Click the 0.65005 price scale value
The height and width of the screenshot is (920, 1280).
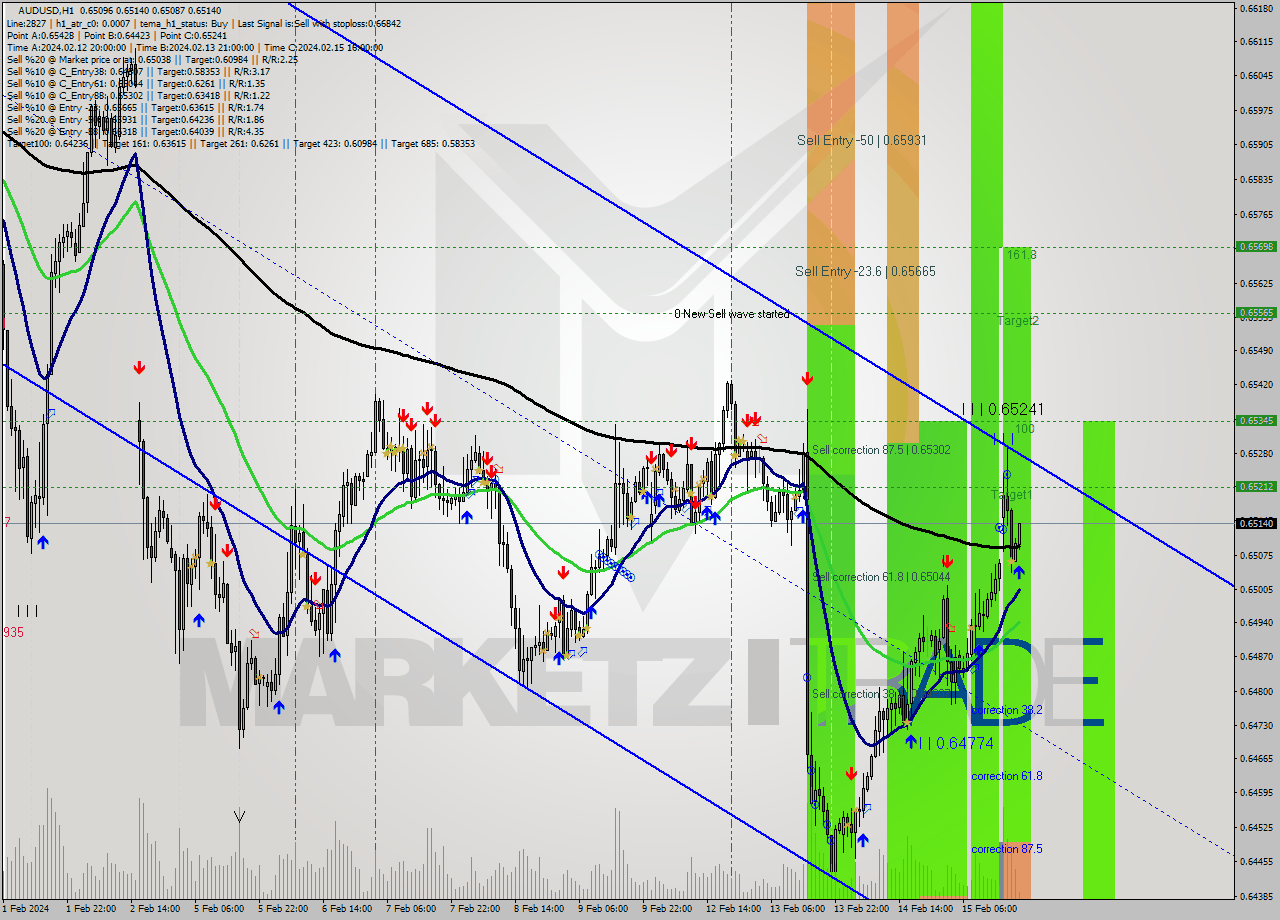[1256, 589]
